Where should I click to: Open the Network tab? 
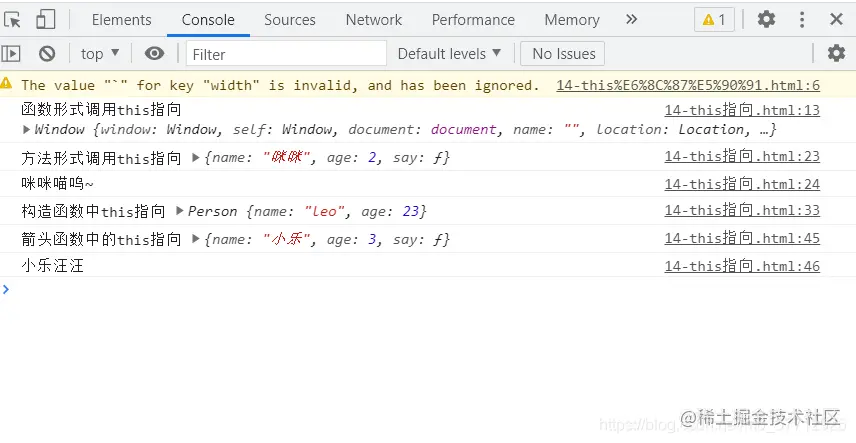point(374,20)
